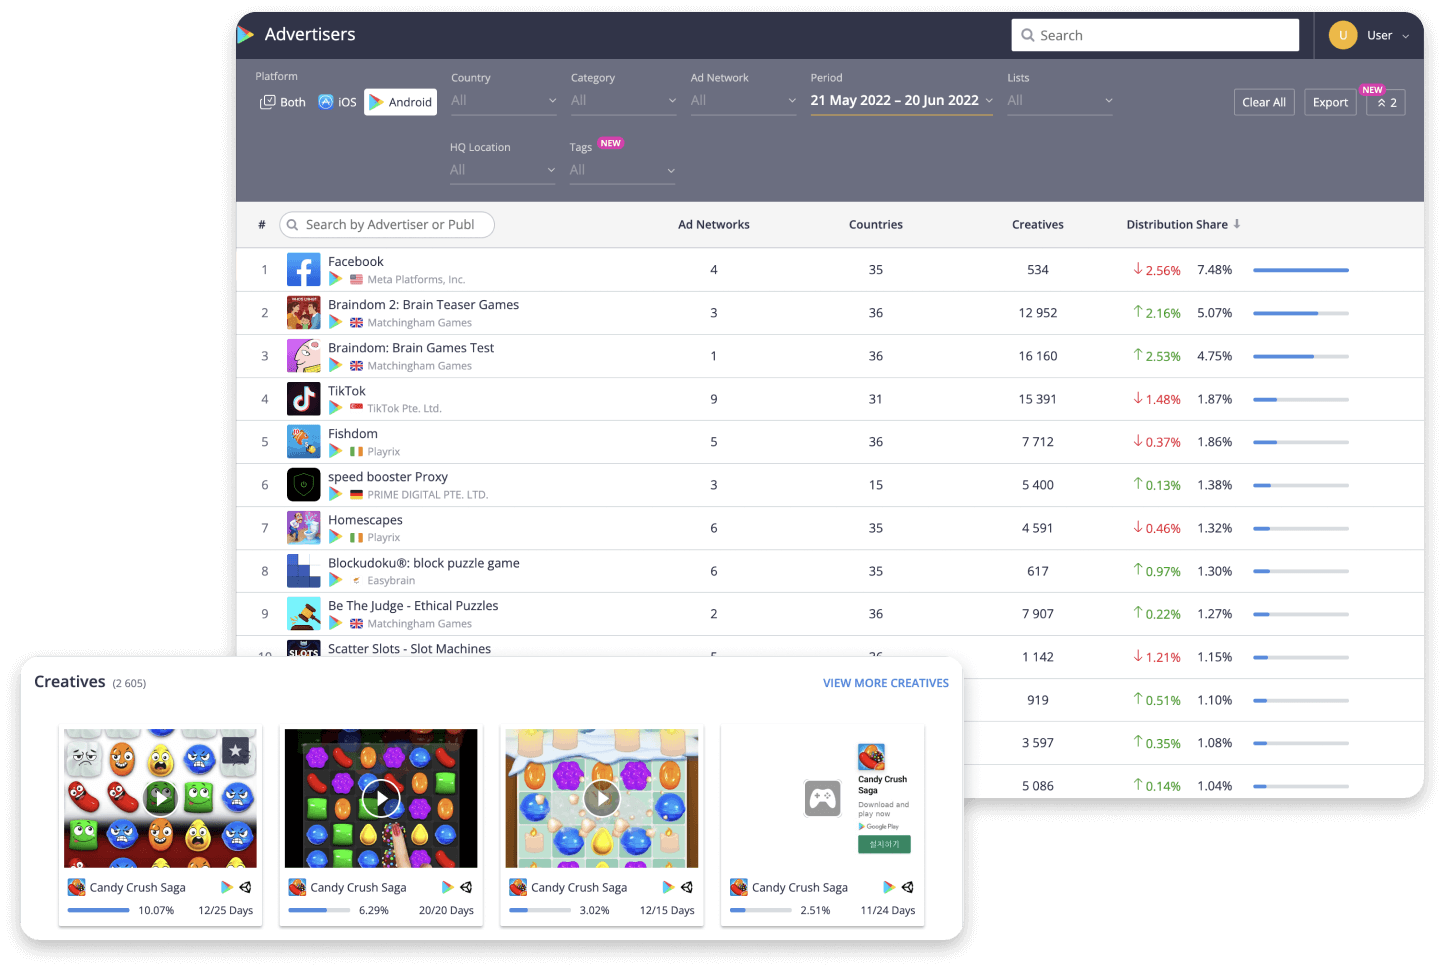Screen dimensions: 1444x968
Task: Click Braindom 2 distribution share bar
Action: tap(1301, 313)
